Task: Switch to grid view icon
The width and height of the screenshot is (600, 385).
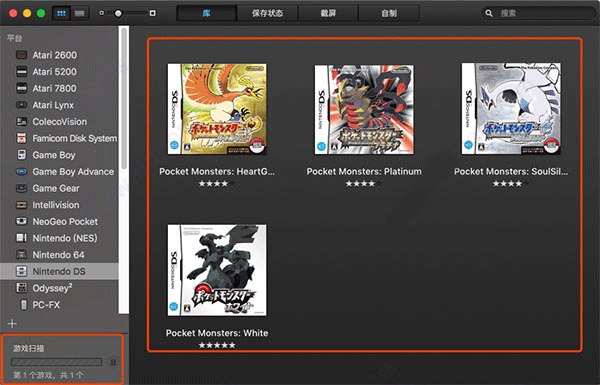Action: point(61,13)
